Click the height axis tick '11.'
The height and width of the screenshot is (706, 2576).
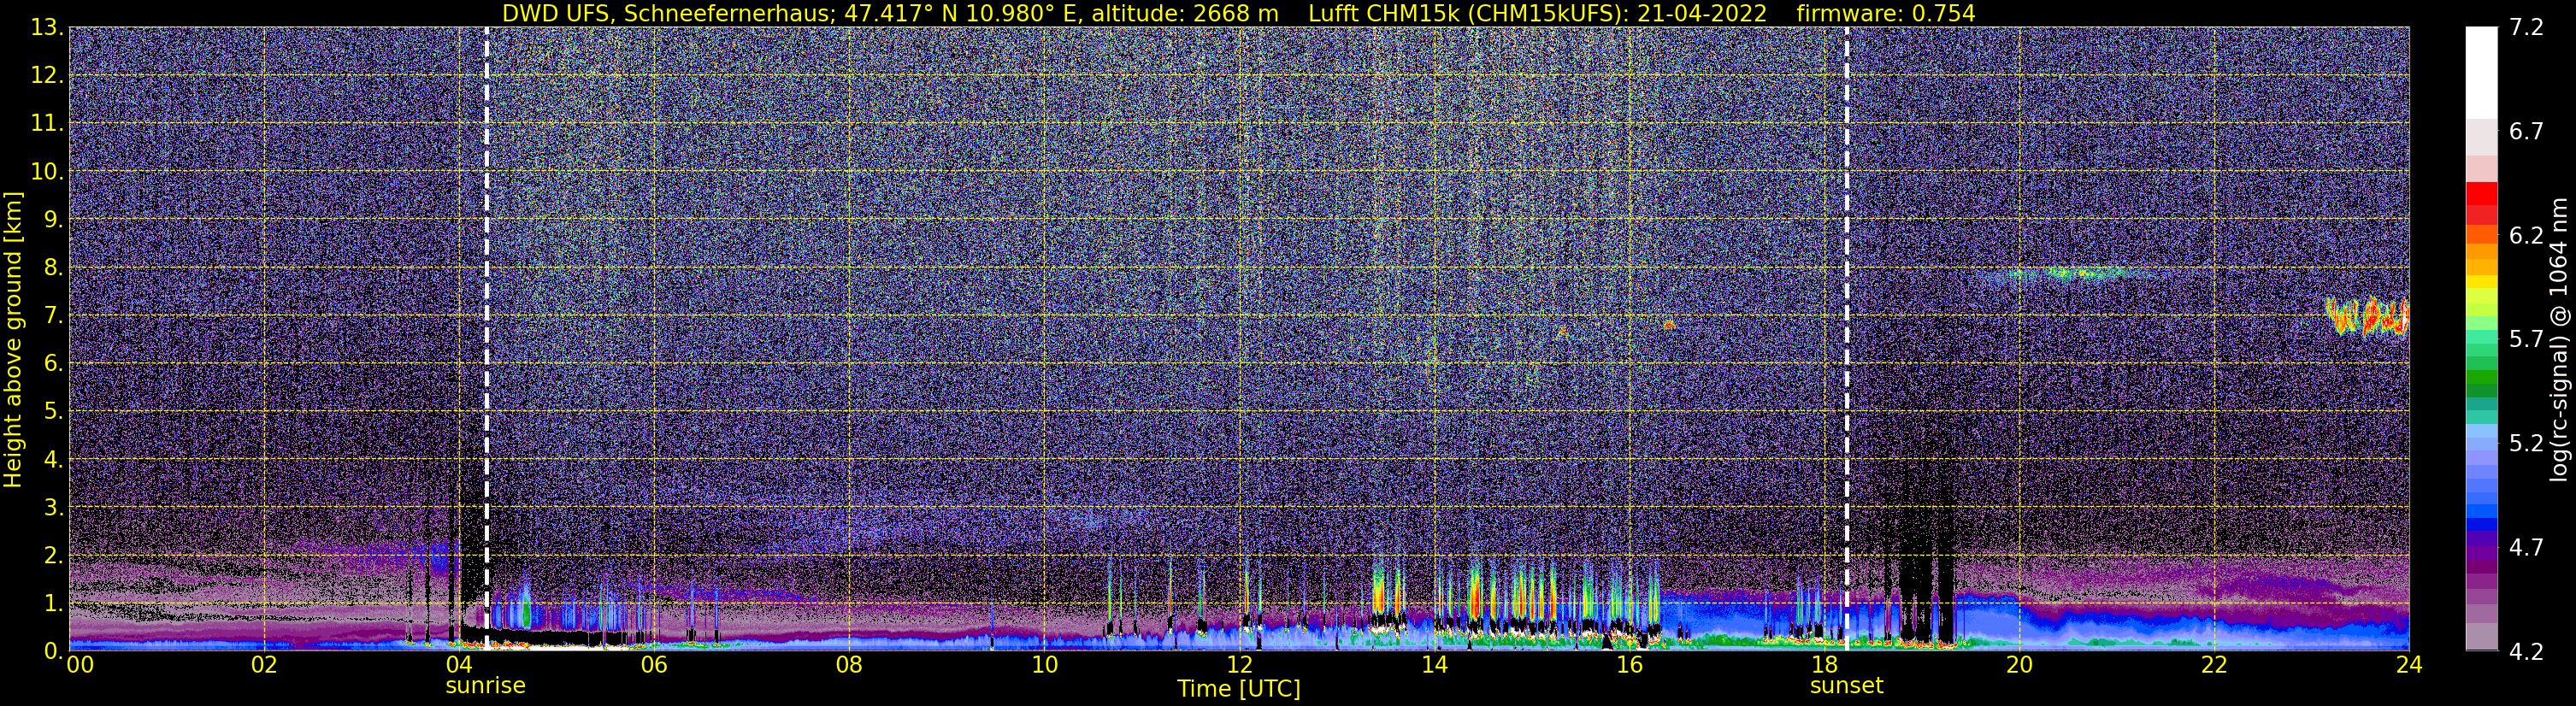point(48,124)
